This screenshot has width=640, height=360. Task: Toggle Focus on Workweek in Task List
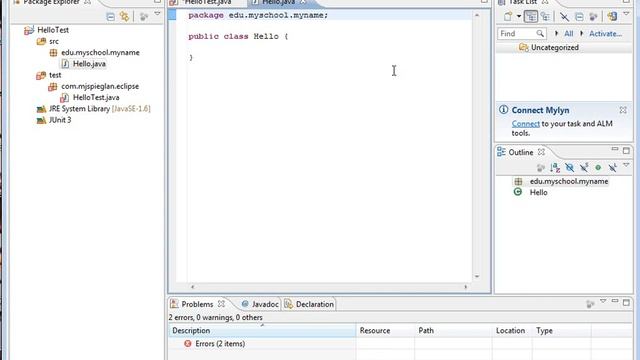tap(593, 17)
